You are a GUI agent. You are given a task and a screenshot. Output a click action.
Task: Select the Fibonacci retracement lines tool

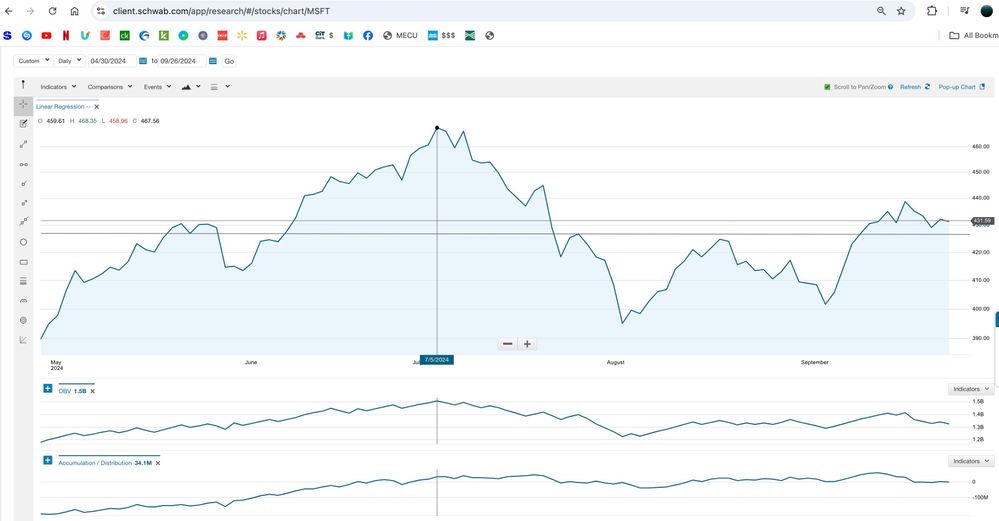[x=24, y=281]
